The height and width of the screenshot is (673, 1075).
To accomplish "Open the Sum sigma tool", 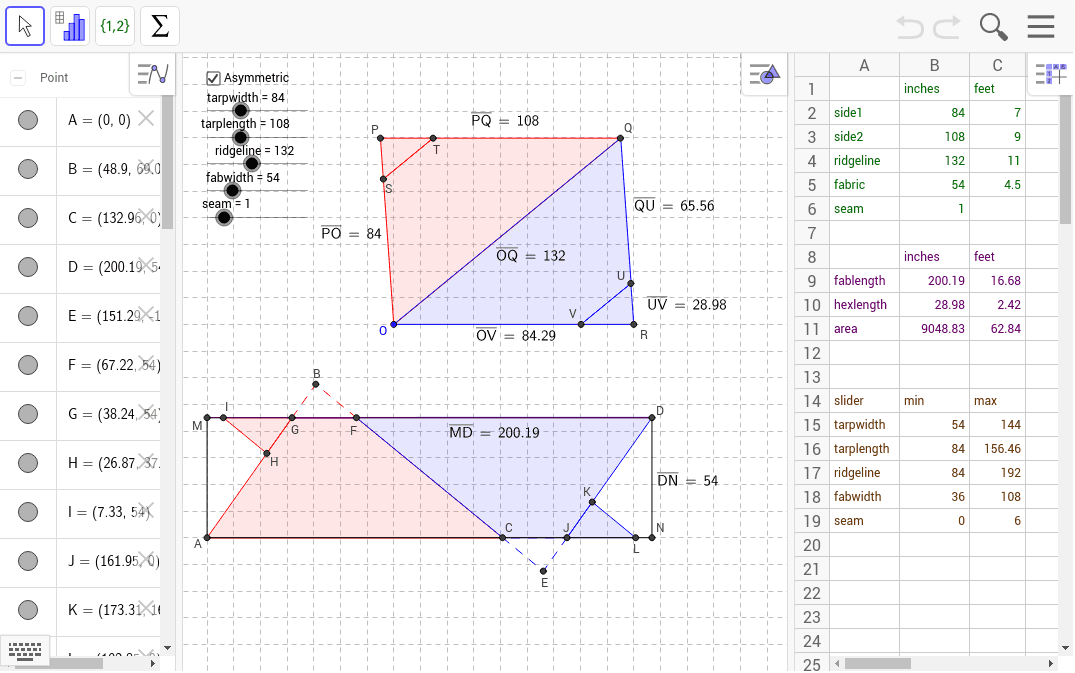I will pos(160,26).
